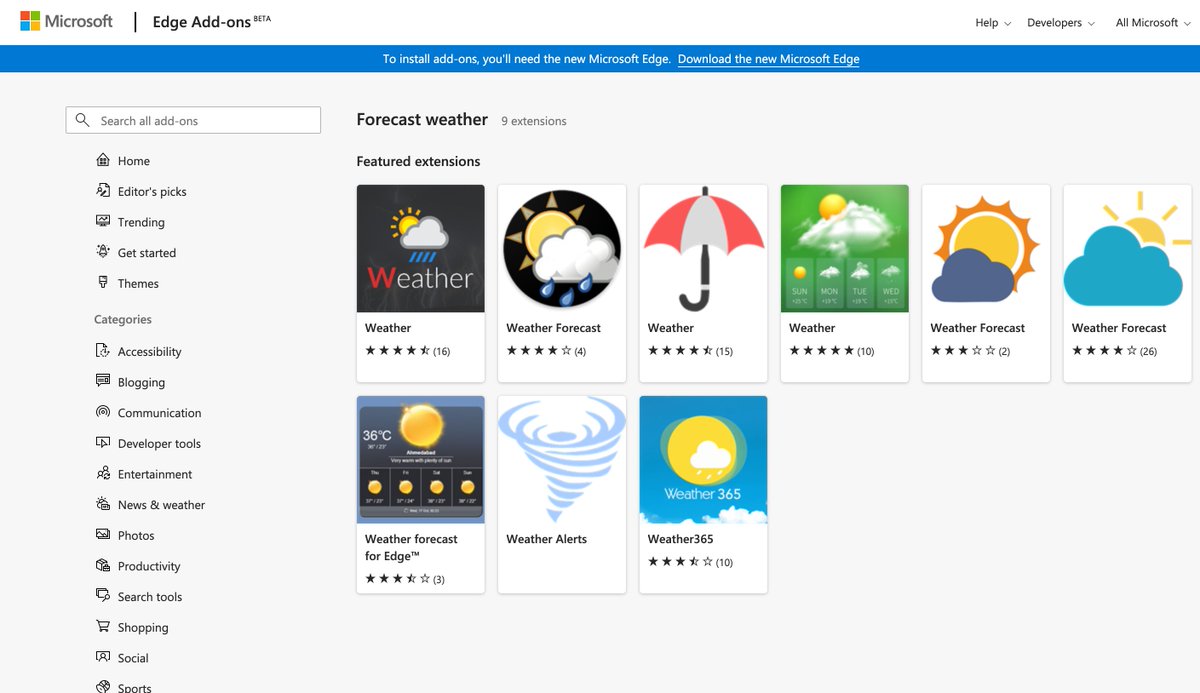Open the Developers dropdown
1200x693 pixels.
point(1060,22)
